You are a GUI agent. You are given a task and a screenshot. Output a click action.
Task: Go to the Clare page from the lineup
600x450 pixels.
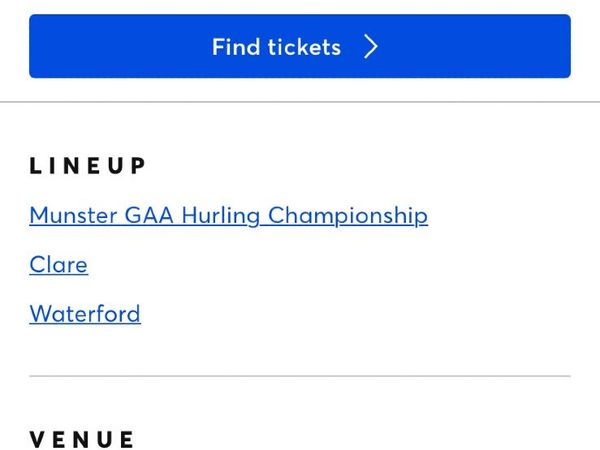tap(58, 265)
